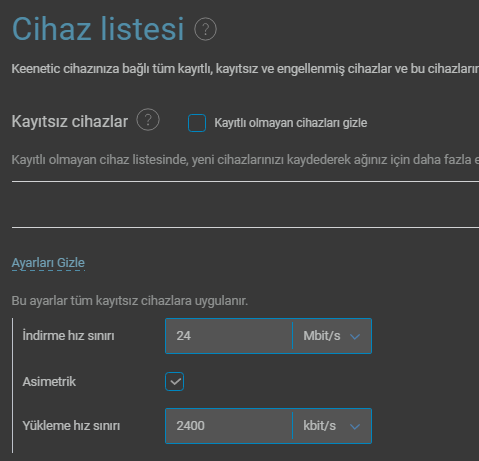Click the chevron arrow in the kbit/s selector

click(355, 426)
